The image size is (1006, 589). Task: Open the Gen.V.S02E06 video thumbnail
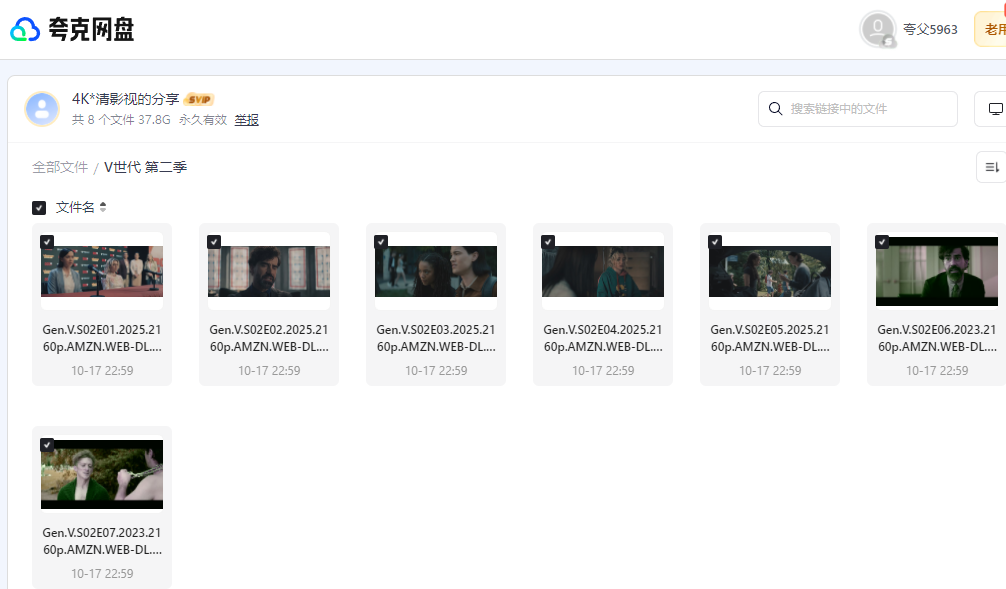click(937, 272)
